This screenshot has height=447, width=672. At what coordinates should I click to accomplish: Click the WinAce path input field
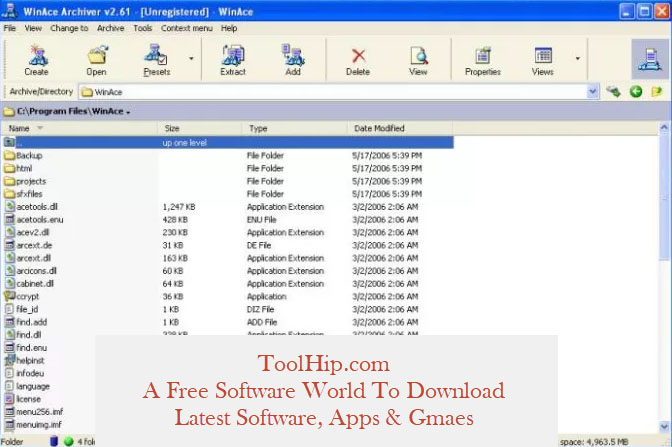click(x=333, y=92)
